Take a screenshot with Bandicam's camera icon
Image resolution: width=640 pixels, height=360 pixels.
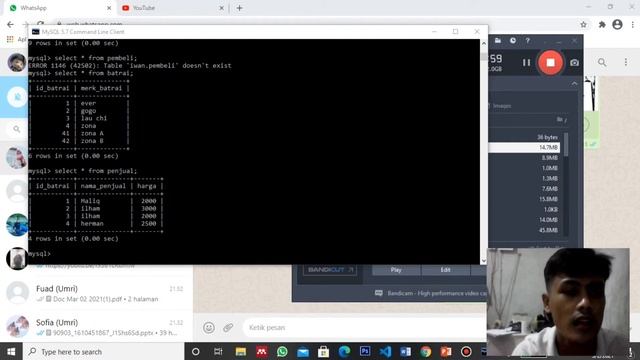click(x=574, y=62)
